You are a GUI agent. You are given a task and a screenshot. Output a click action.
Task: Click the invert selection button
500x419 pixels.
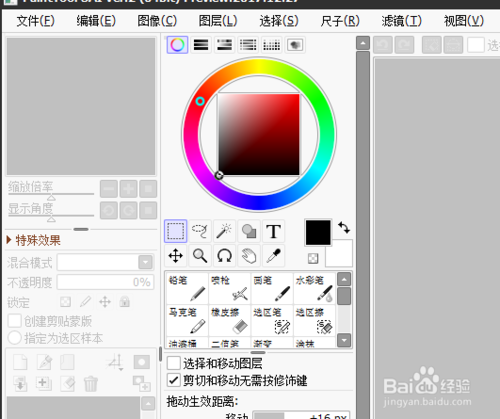coord(453,45)
